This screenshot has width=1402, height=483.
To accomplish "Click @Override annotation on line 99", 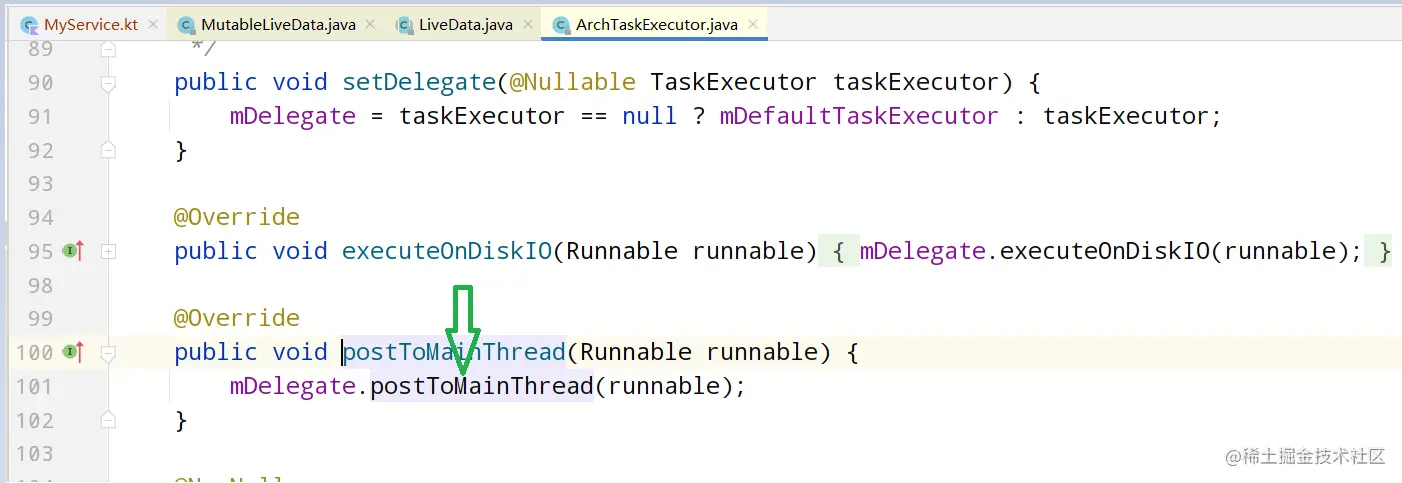I will [x=237, y=319].
